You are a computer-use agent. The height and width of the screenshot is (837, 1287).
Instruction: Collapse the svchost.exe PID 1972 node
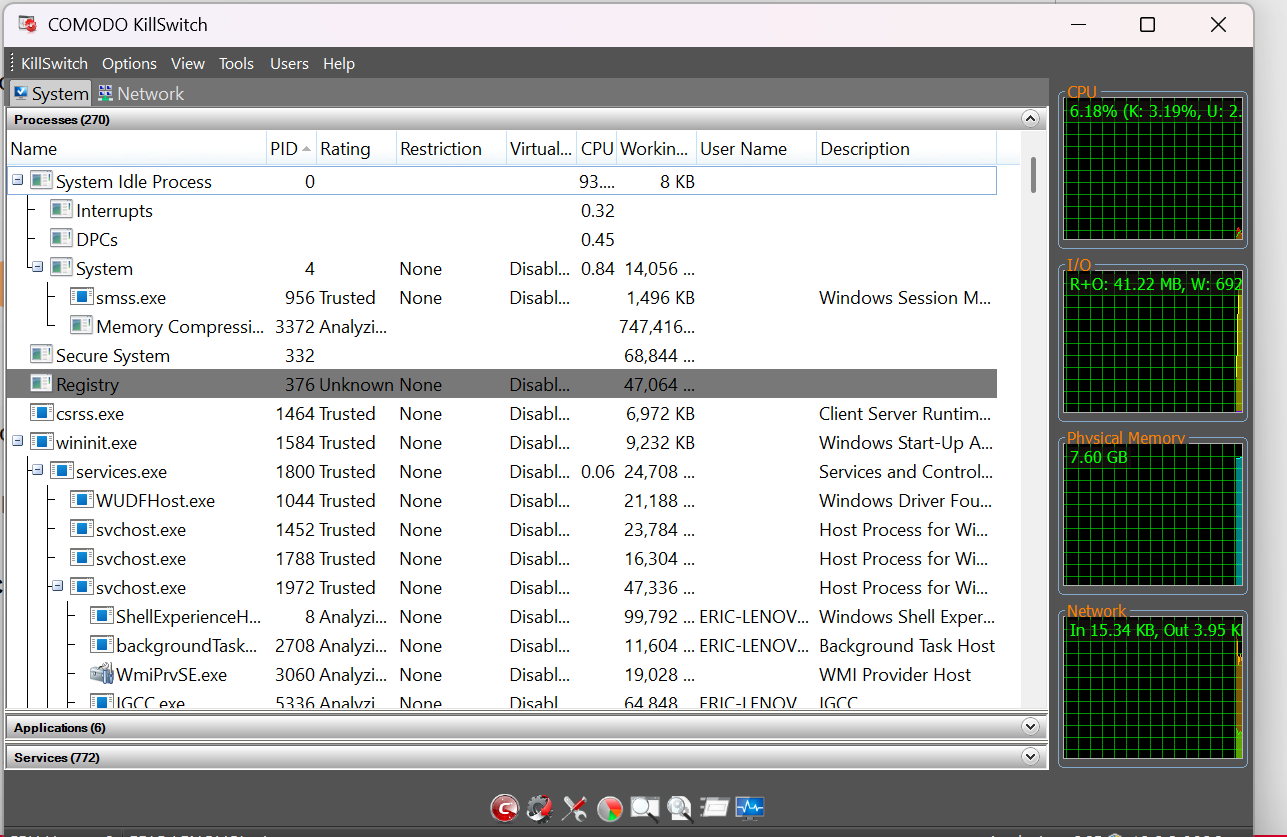pos(57,587)
